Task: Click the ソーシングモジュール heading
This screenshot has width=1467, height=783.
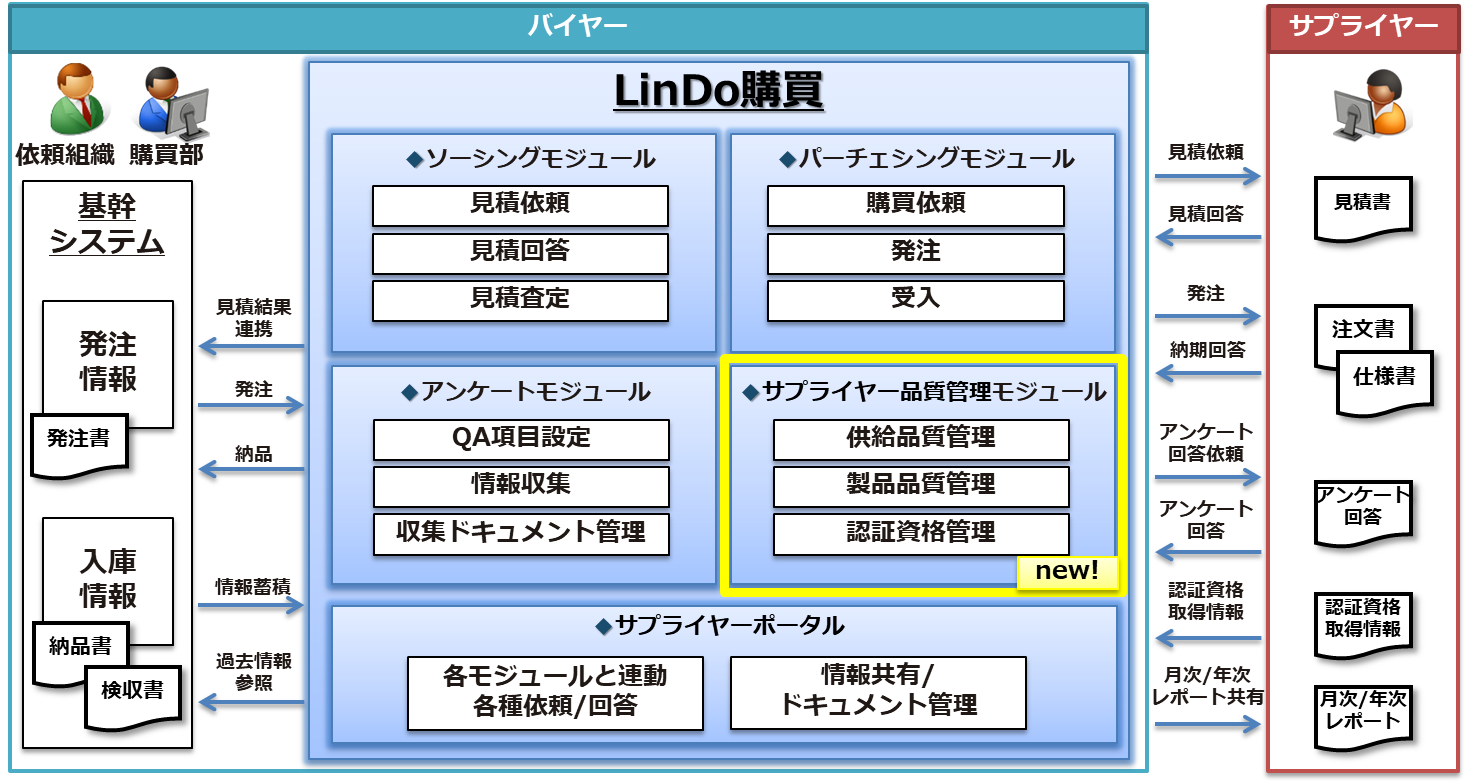Action: tap(530, 159)
